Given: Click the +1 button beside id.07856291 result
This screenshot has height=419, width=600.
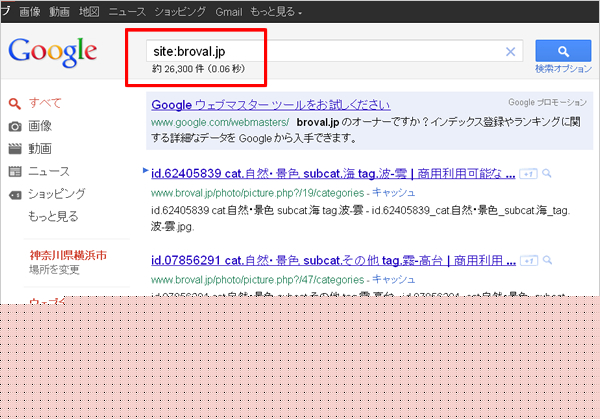Looking at the screenshot, I should tap(529, 261).
